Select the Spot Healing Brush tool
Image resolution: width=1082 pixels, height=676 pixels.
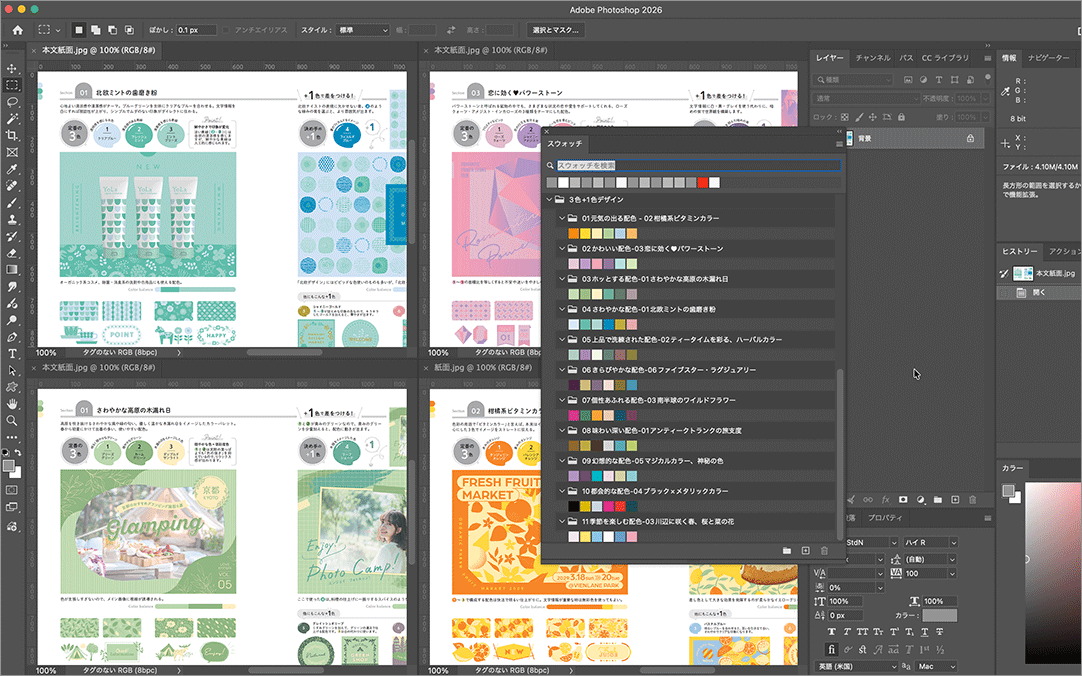click(x=12, y=186)
